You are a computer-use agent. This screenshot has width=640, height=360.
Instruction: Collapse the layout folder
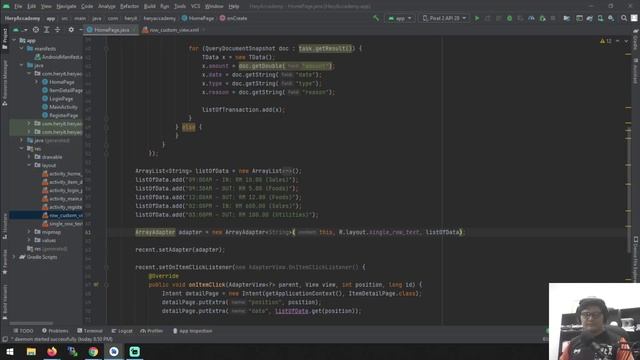tap(29, 165)
